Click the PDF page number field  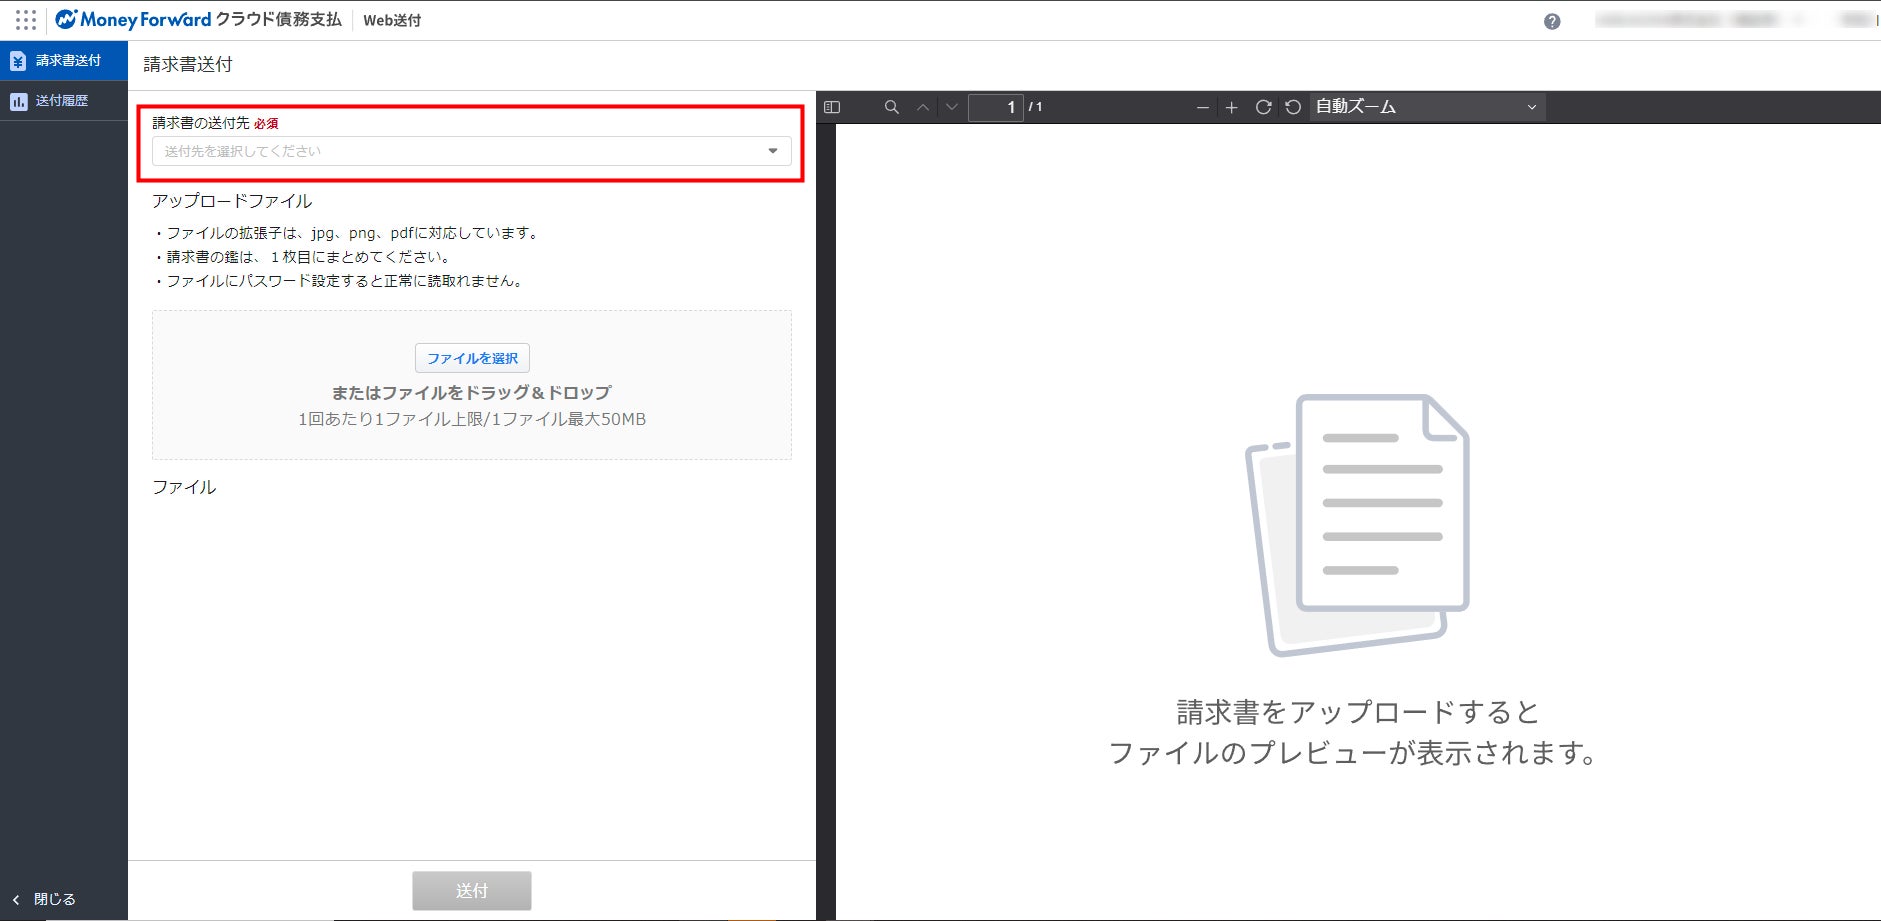996,107
